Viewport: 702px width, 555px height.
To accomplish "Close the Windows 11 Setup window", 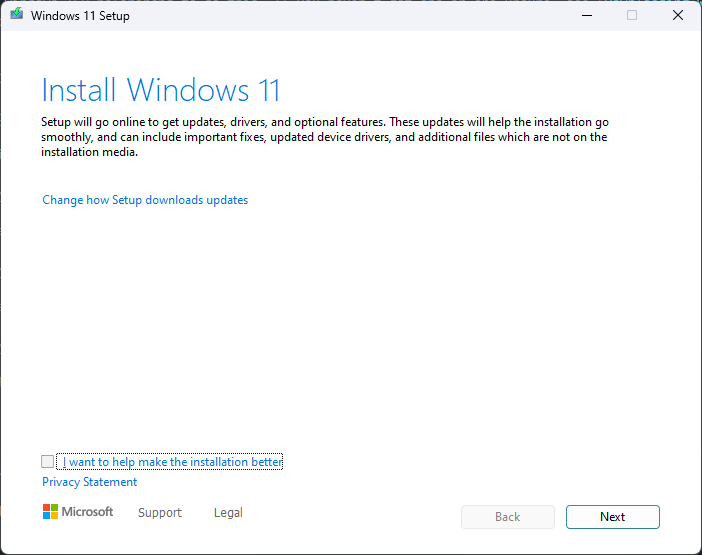I will (678, 15).
